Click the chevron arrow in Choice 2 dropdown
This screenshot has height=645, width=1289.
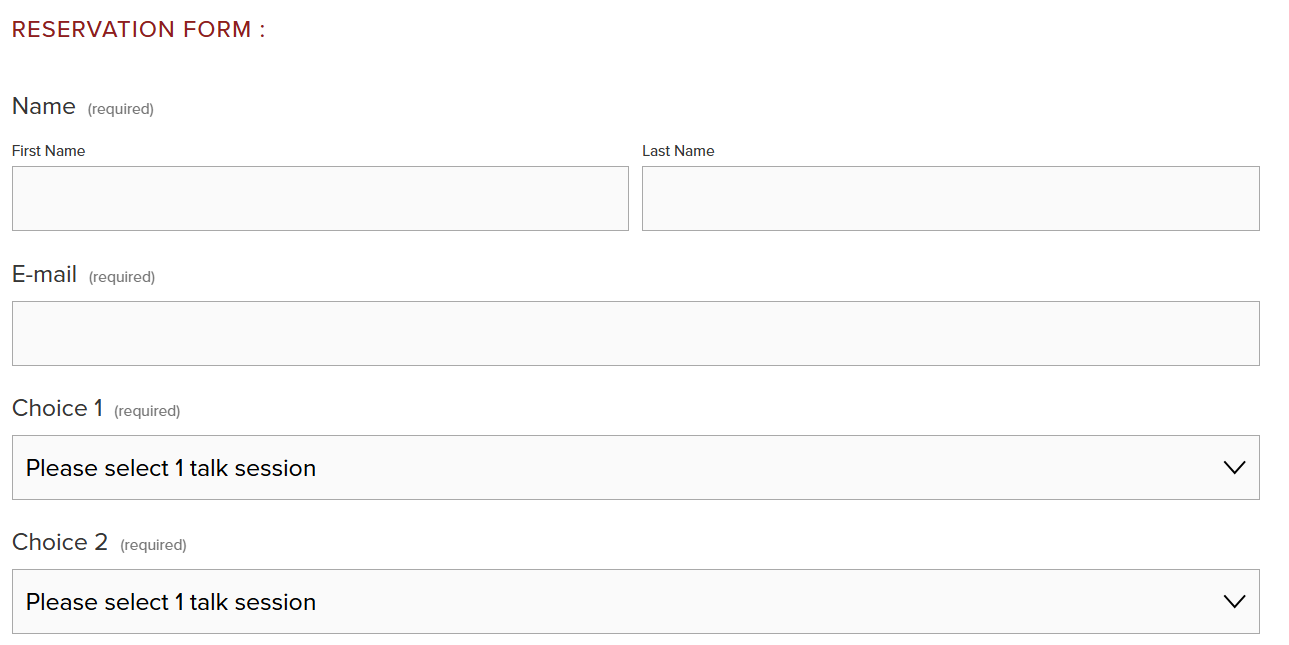point(1234,601)
